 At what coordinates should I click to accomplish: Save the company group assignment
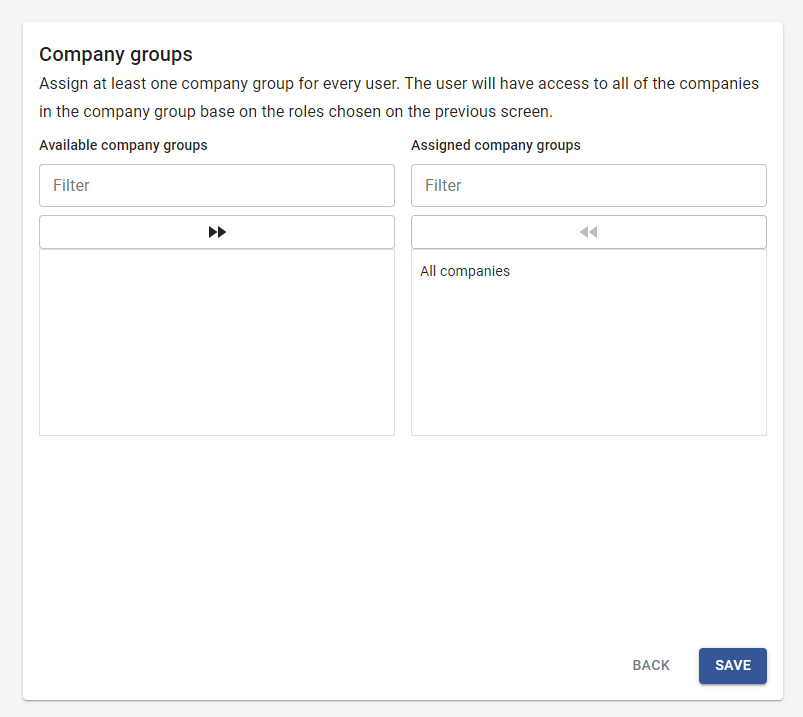coord(732,665)
